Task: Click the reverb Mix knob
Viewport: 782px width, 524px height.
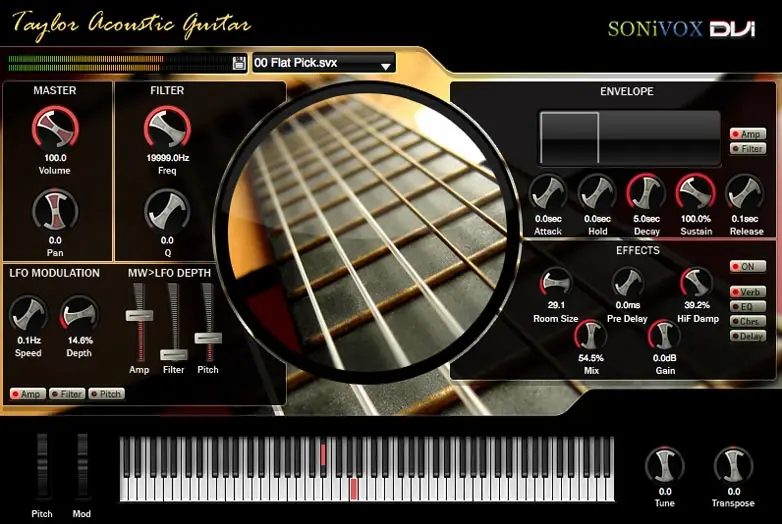Action: tap(590, 336)
